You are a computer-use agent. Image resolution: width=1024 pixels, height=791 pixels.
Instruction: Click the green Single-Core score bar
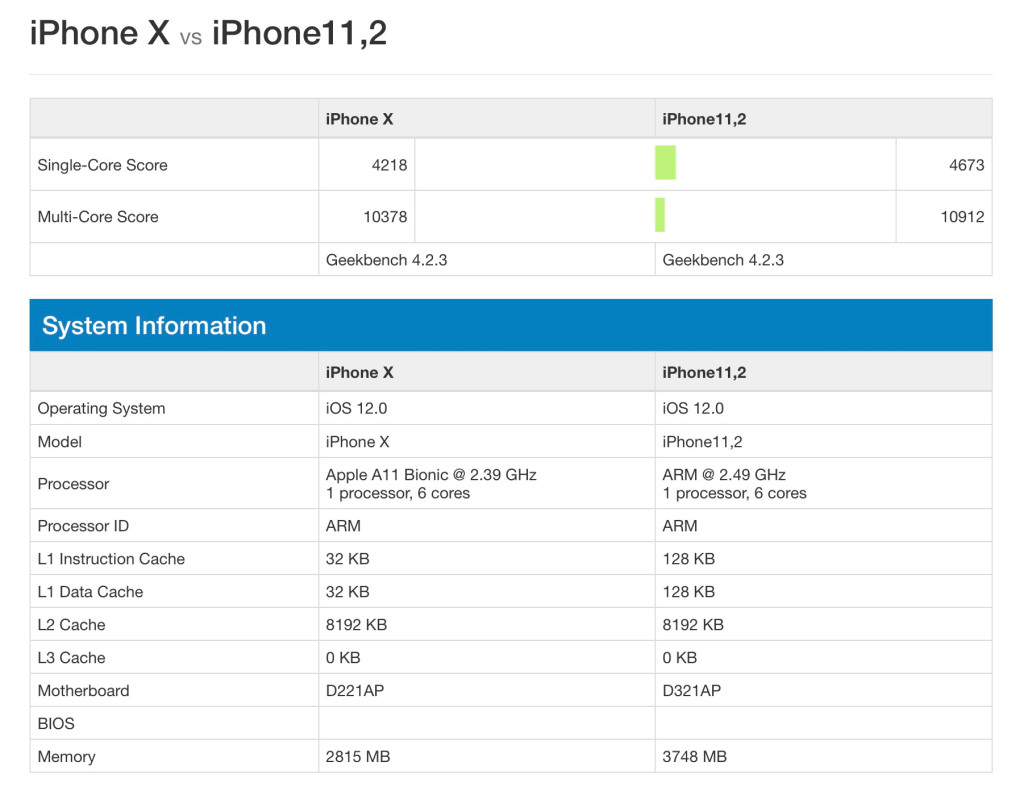coord(665,163)
